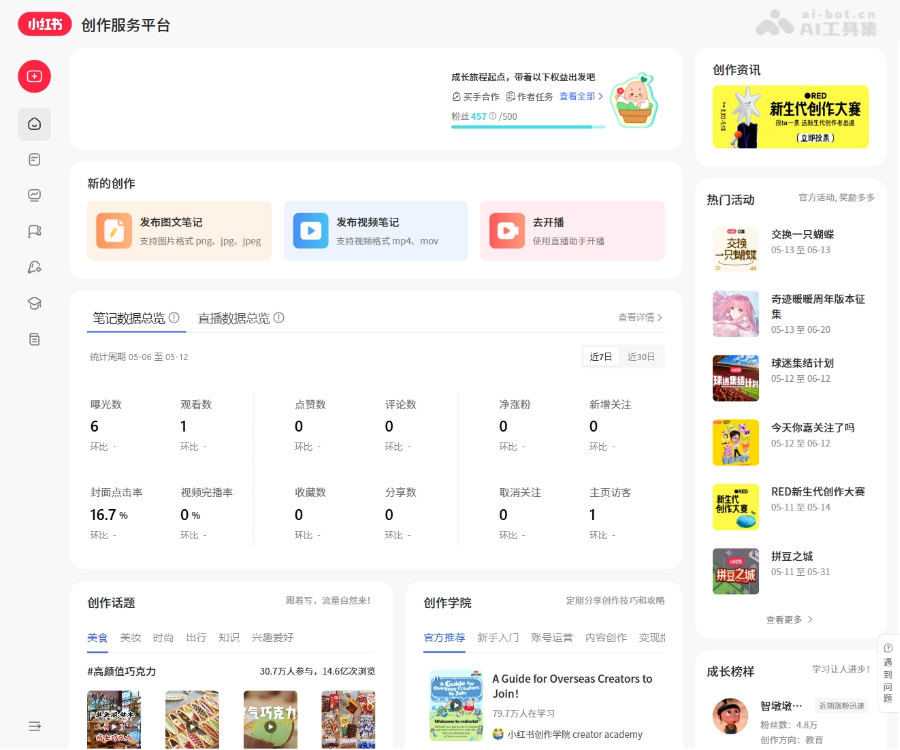
Task: Click info icon beside 直播数据总览
Action: click(x=279, y=317)
